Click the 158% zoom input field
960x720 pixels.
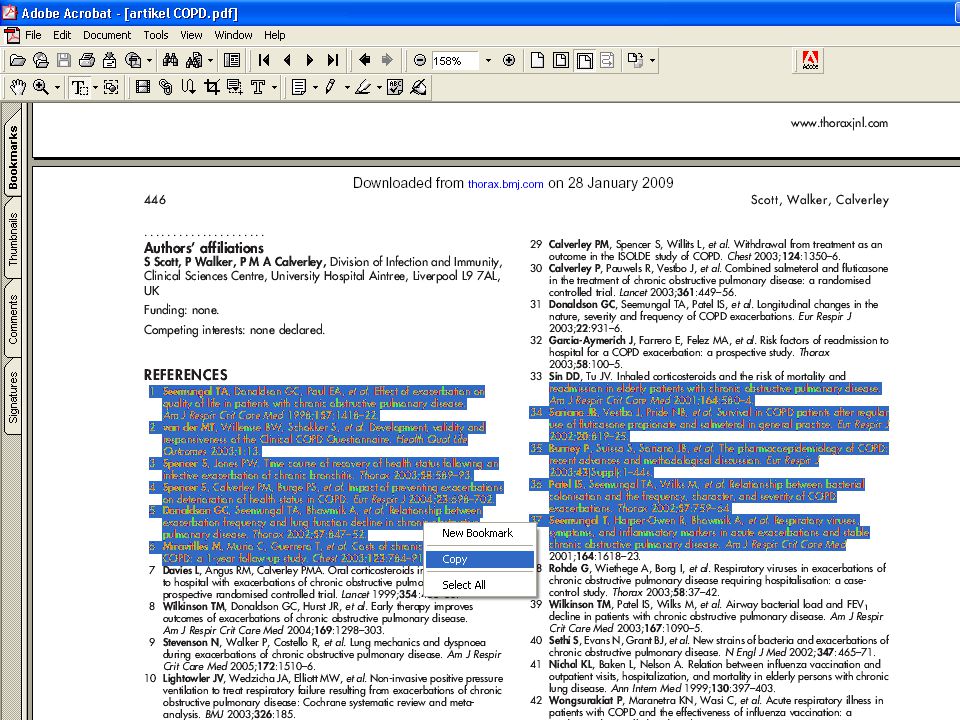tap(455, 61)
